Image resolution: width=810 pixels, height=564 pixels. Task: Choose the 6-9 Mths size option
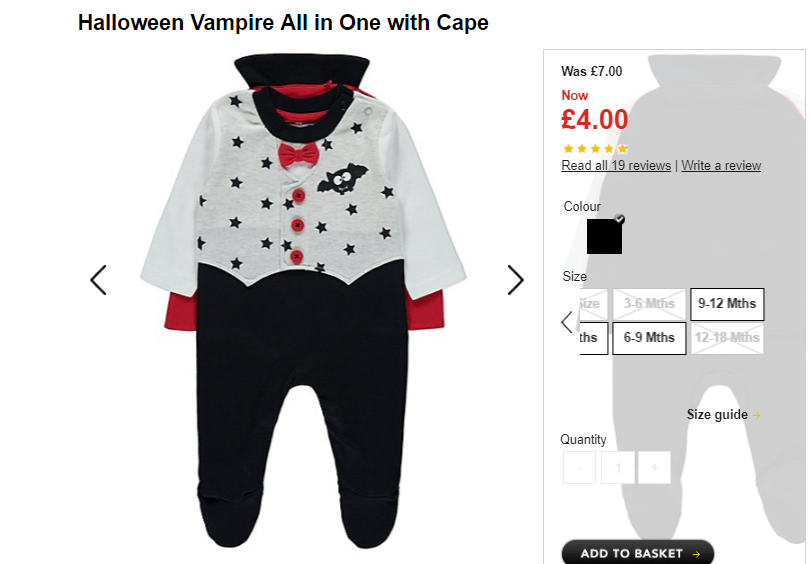click(x=649, y=338)
